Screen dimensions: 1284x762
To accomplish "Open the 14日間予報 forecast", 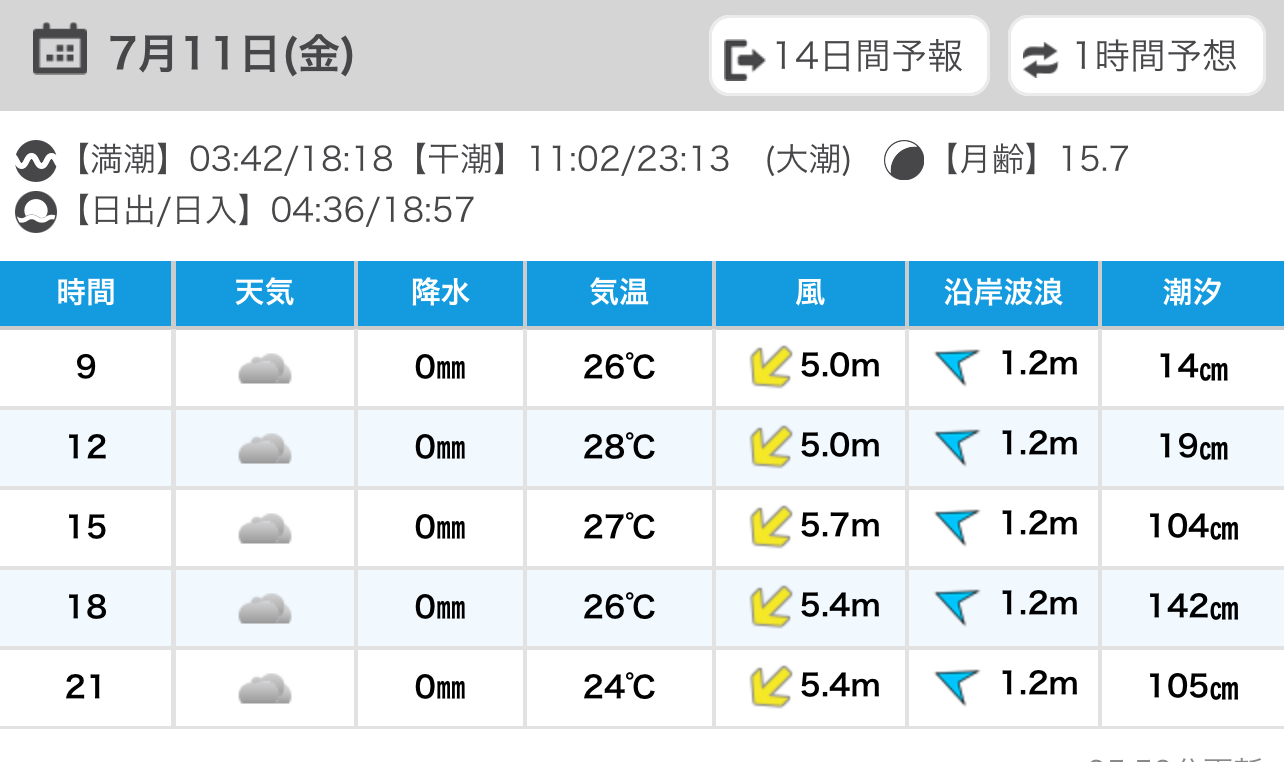I will pyautogui.click(x=849, y=56).
